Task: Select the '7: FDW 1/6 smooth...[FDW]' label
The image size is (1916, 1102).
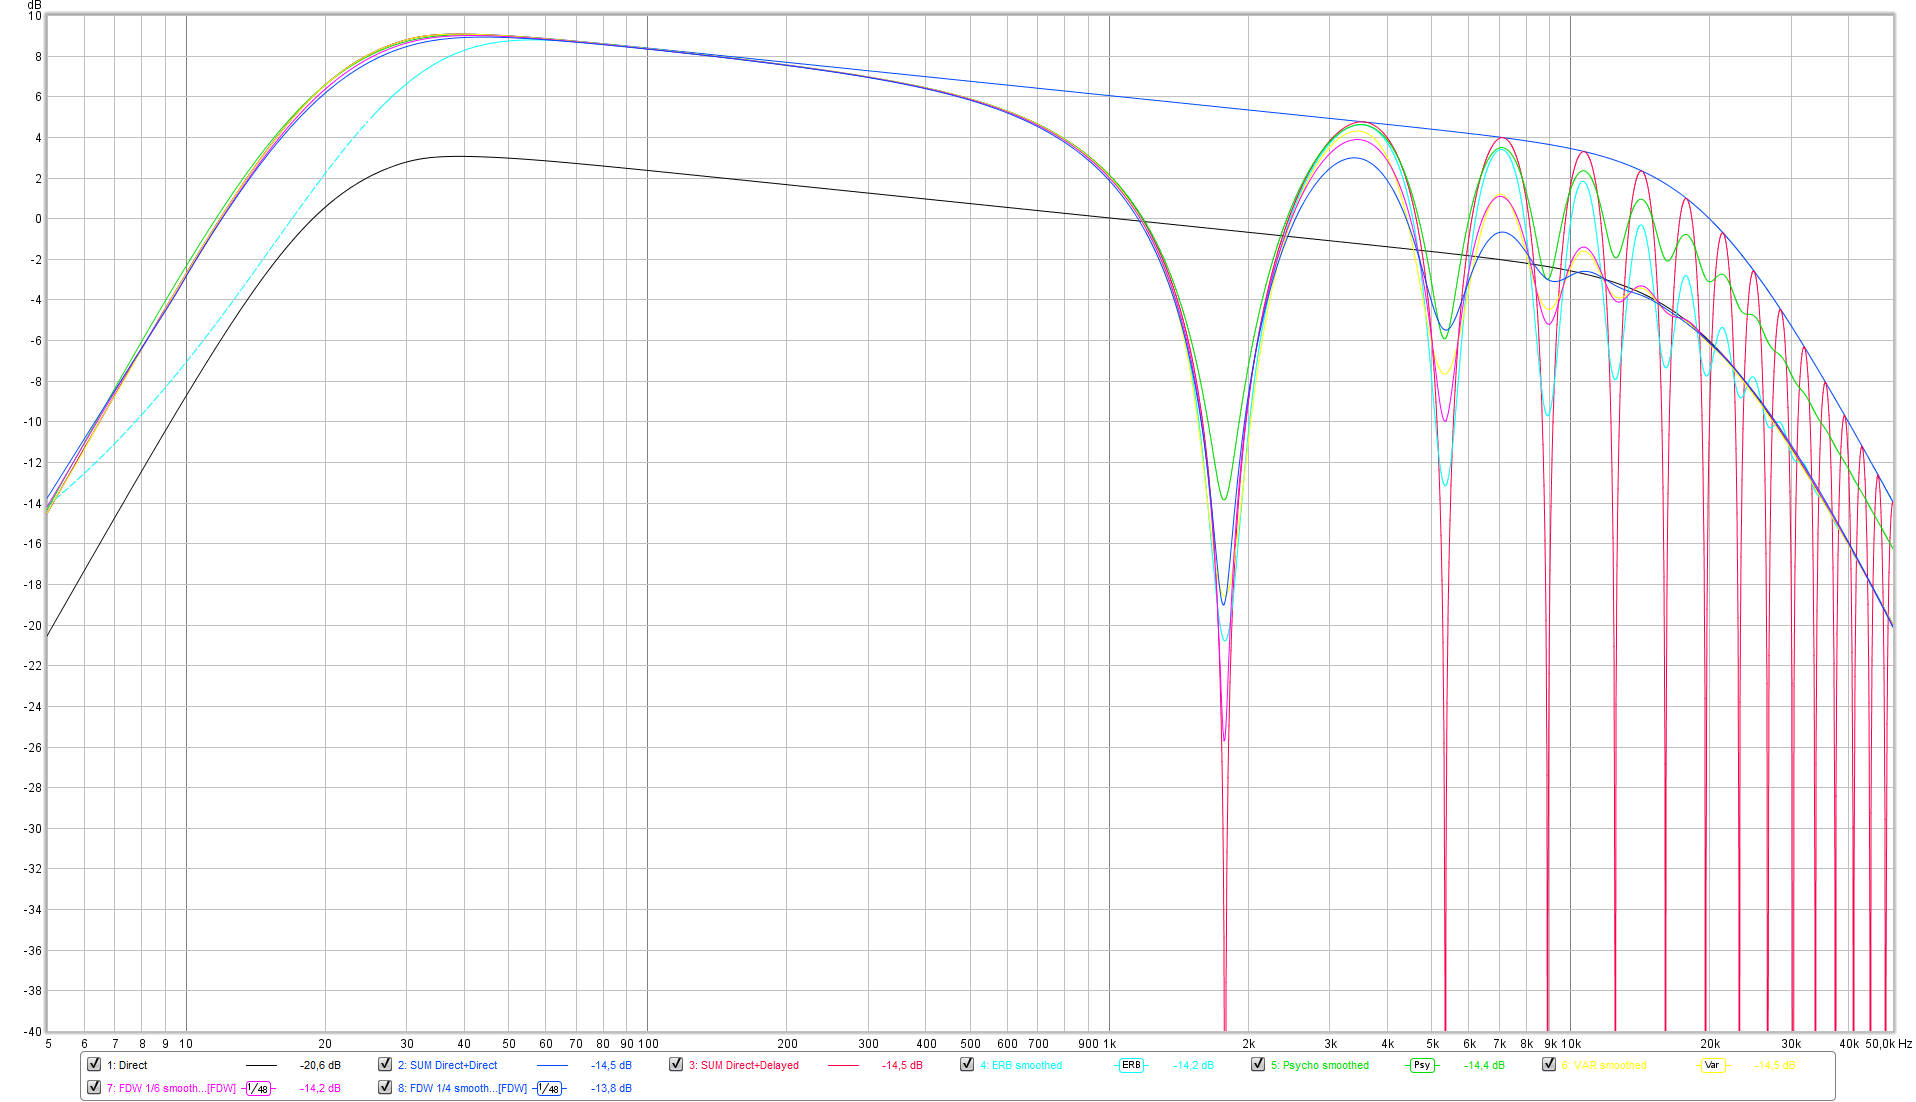Action: 171,1088
